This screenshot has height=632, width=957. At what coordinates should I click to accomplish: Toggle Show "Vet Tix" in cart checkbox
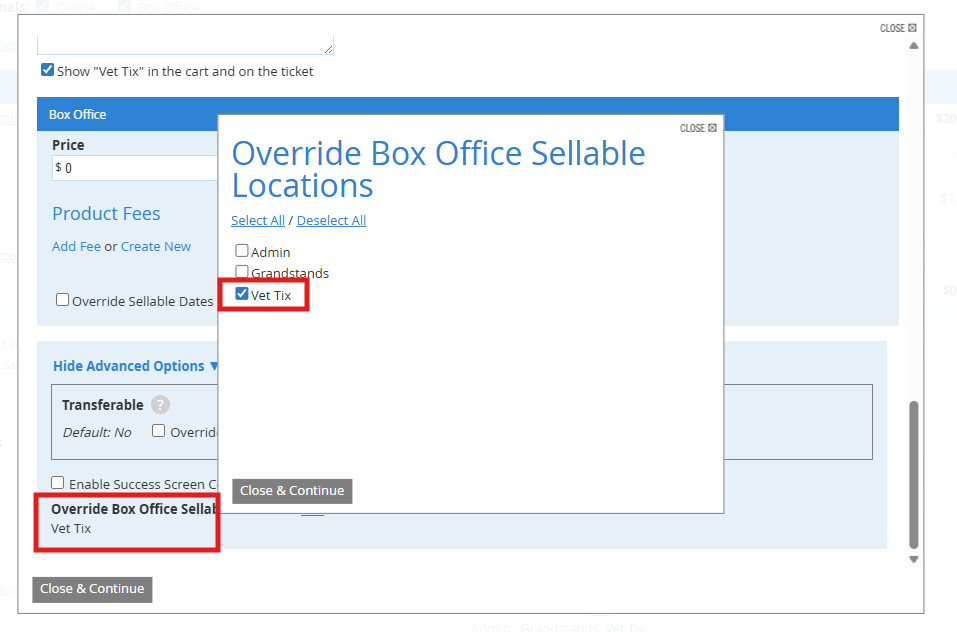[47, 70]
